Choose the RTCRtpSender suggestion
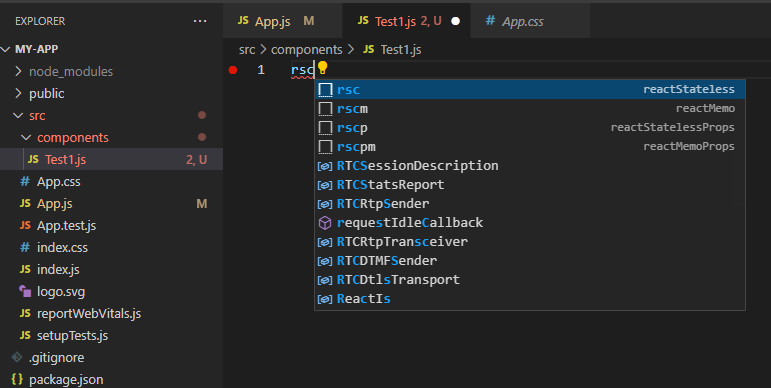The height and width of the screenshot is (388, 771). (x=530, y=204)
